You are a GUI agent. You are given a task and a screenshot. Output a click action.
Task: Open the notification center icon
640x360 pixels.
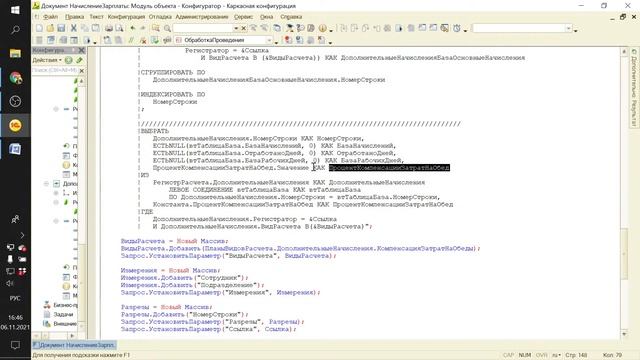click(x=16, y=345)
